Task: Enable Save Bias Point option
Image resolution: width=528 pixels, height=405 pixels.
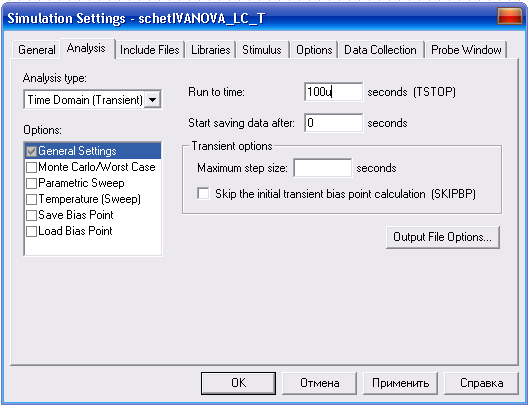Action: [x=31, y=215]
